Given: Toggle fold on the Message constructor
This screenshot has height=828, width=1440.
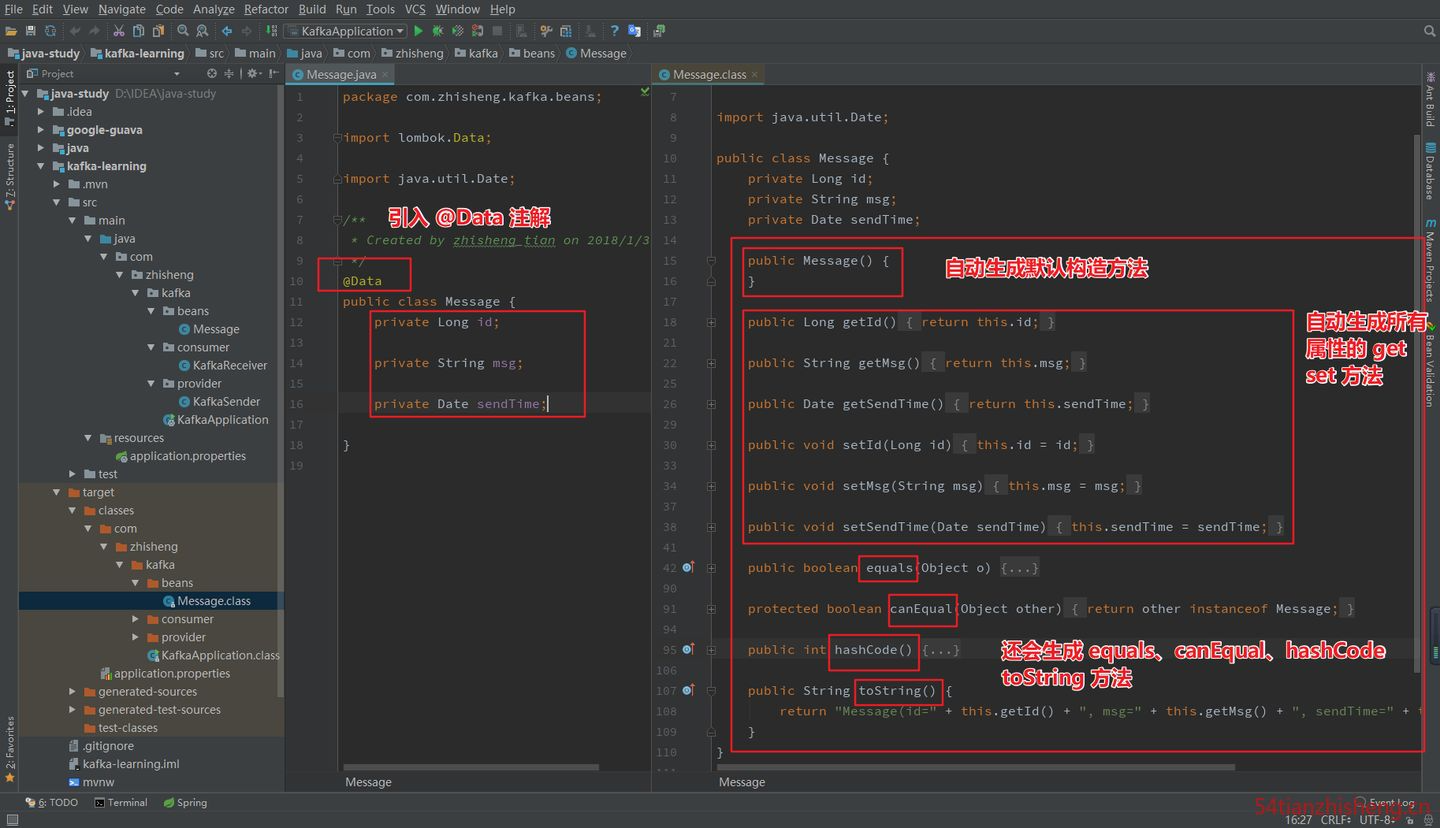Looking at the screenshot, I should point(711,260).
